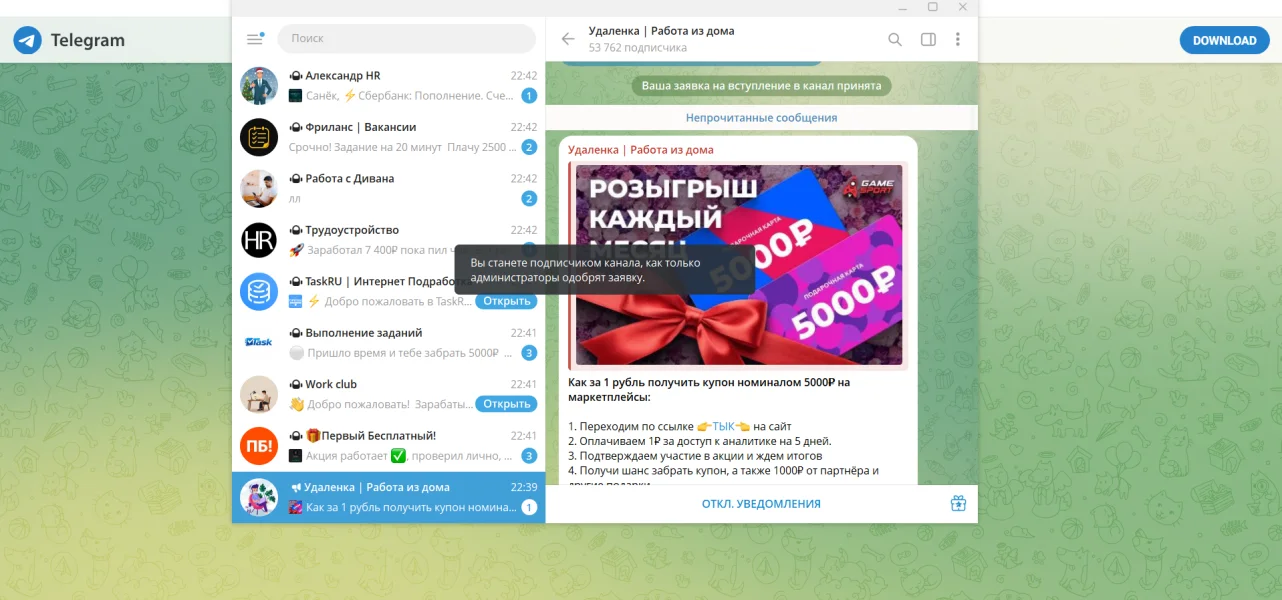This screenshot has width=1282, height=600.
Task: Click Открыть button on Work club chat
Action: (506, 404)
